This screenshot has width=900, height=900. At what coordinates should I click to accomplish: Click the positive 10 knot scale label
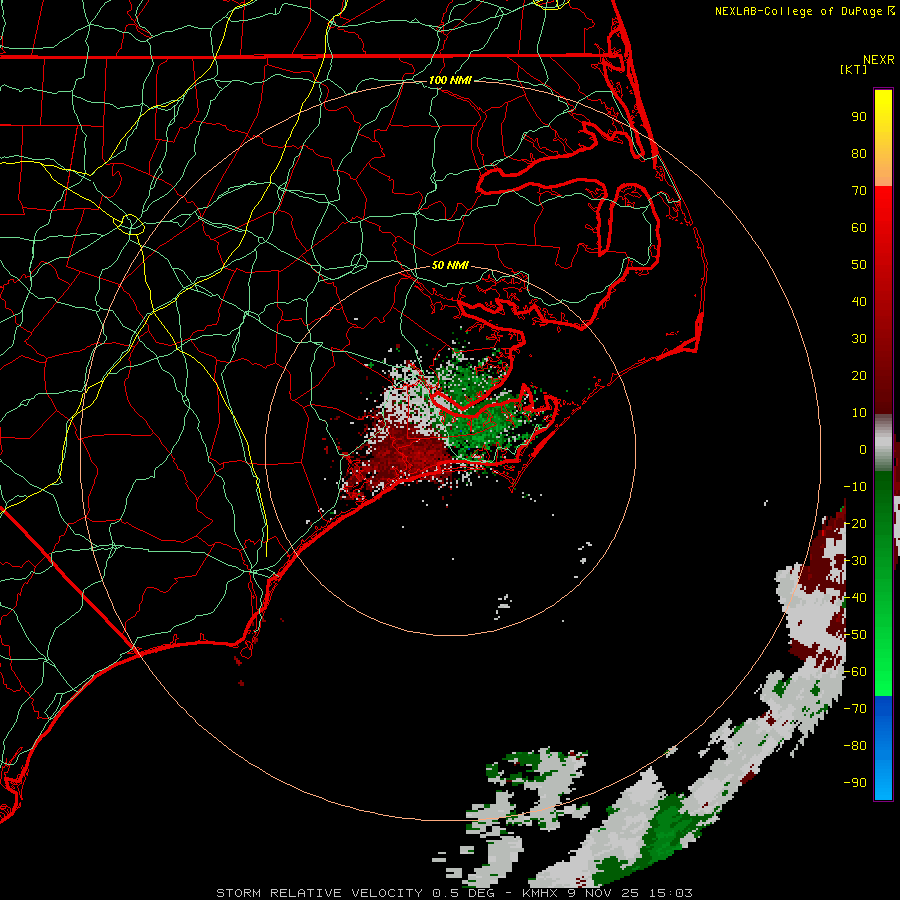click(x=859, y=413)
